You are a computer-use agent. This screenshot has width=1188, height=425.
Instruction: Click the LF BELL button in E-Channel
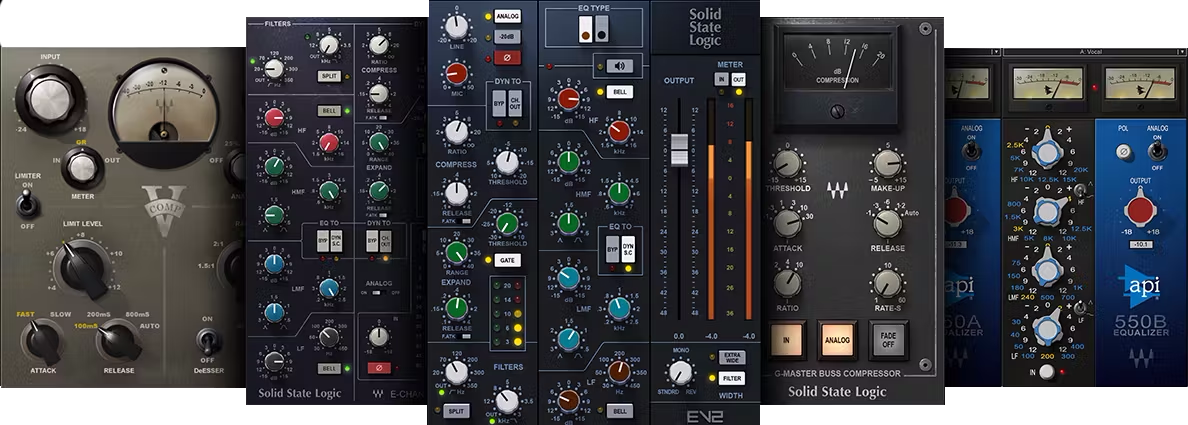point(329,368)
